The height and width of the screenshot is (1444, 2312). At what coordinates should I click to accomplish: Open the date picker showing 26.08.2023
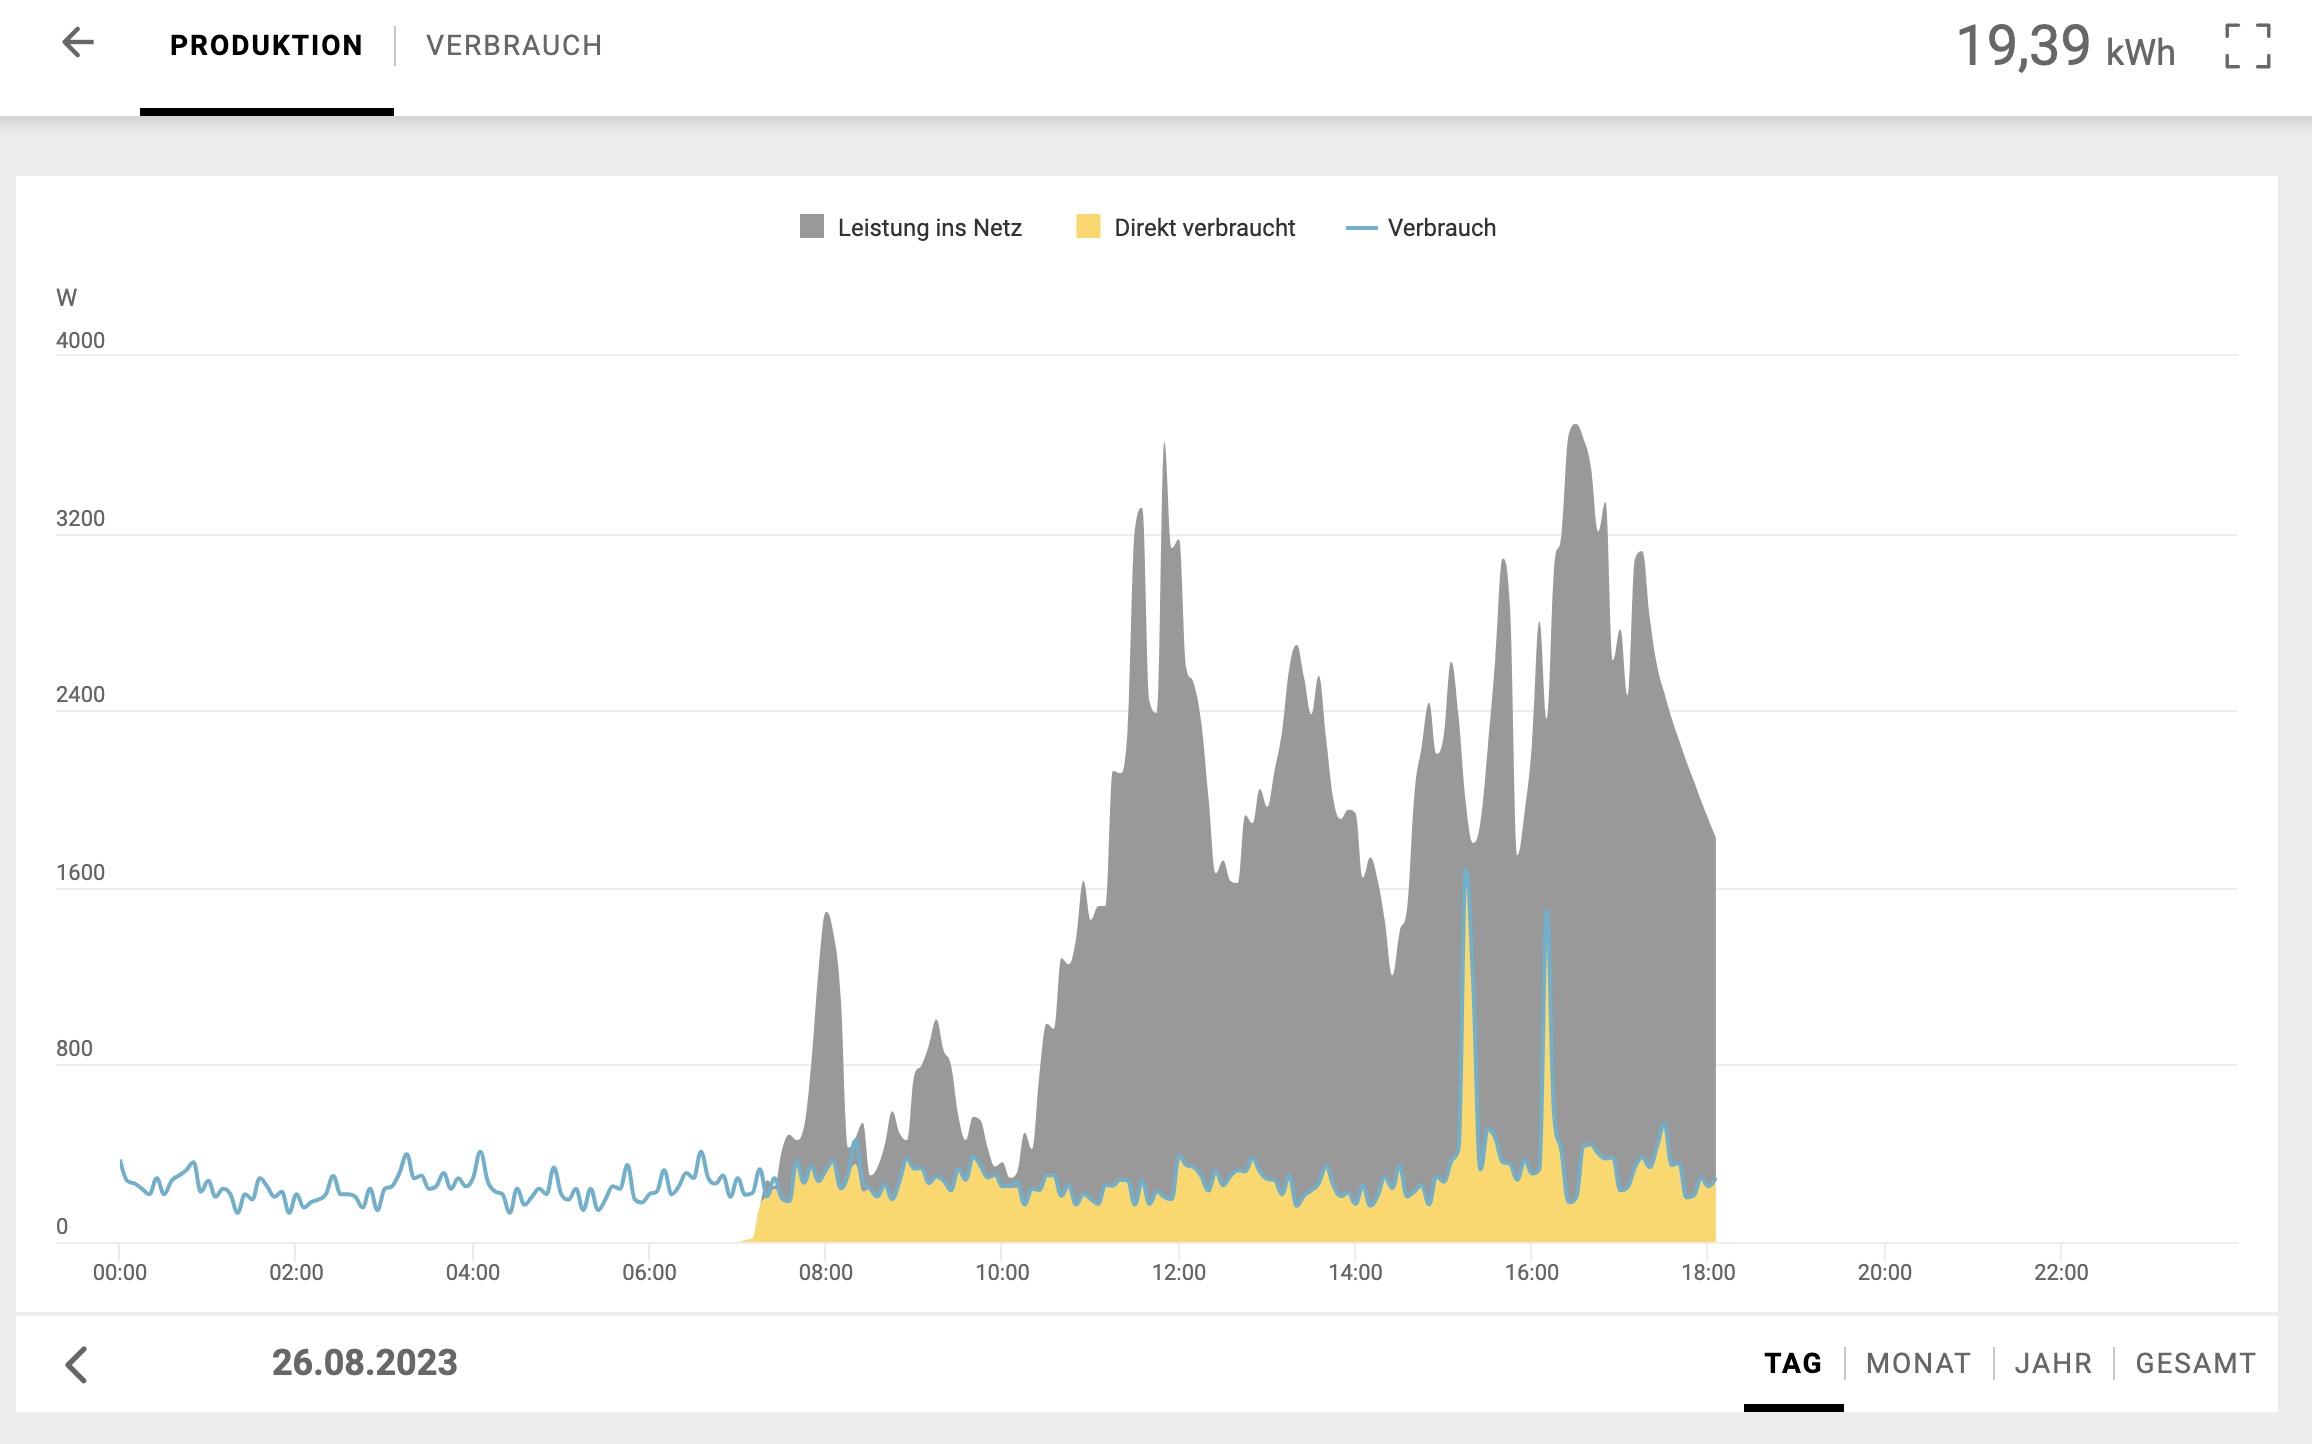(x=364, y=1363)
